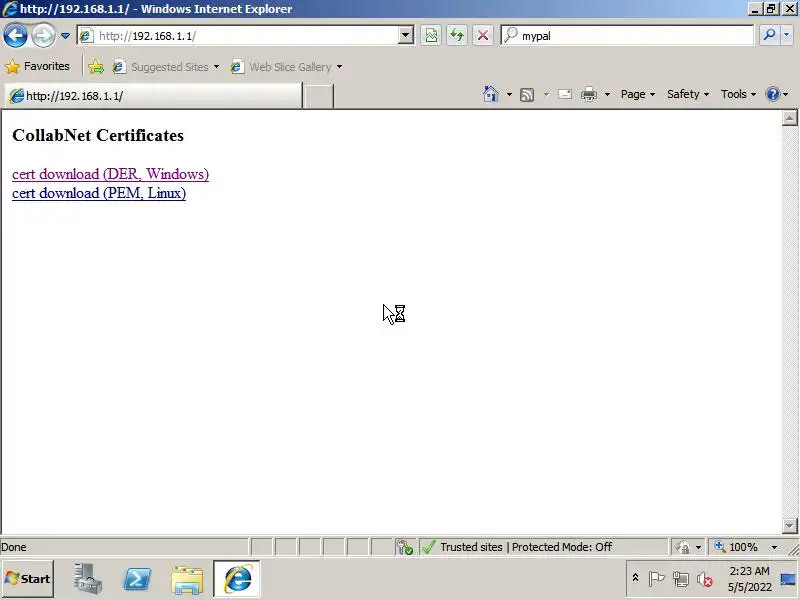Screen dimensions: 800x600
Task: Open the Page menu
Action: pyautogui.click(x=638, y=94)
